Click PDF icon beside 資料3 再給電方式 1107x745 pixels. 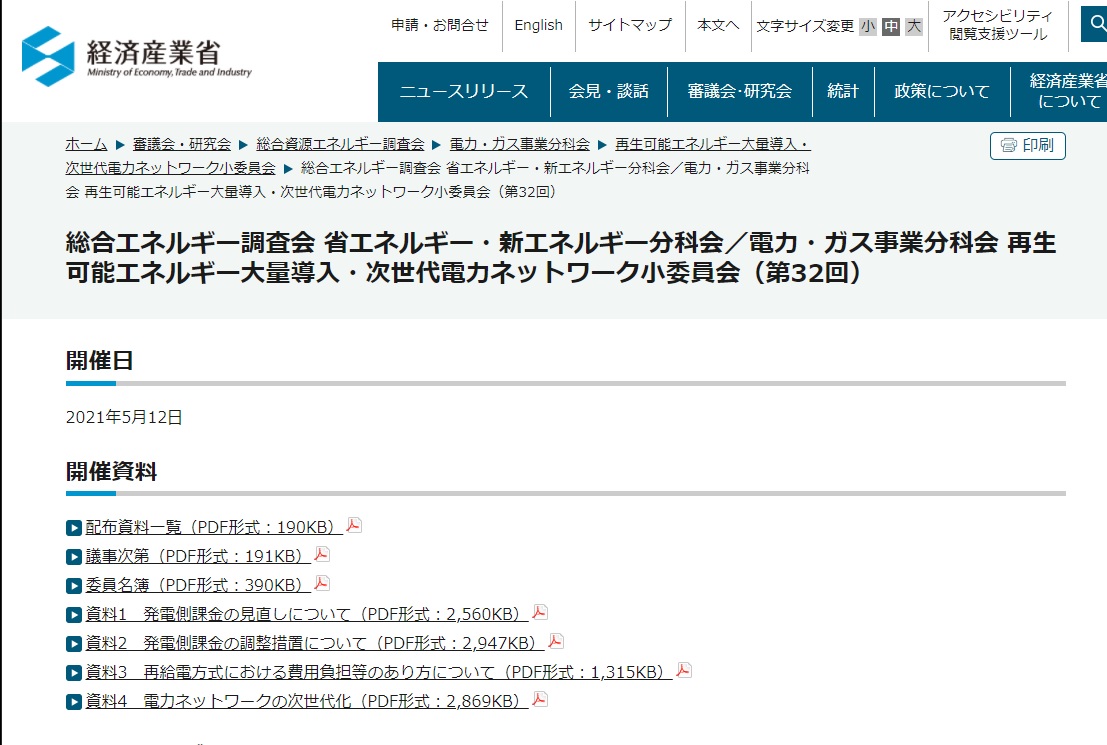pyautogui.click(x=684, y=671)
